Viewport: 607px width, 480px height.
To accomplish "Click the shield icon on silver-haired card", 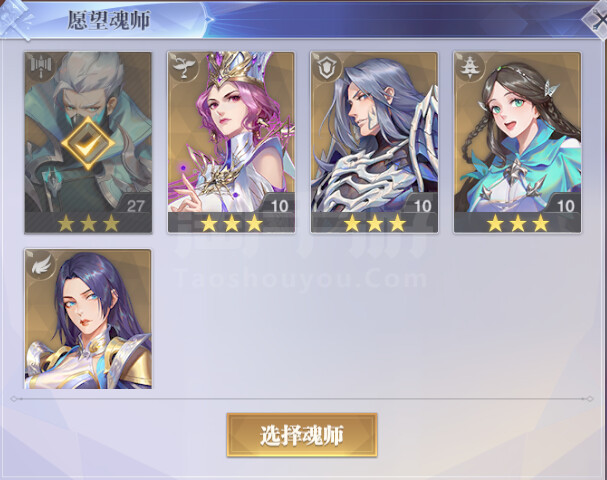I will [326, 67].
